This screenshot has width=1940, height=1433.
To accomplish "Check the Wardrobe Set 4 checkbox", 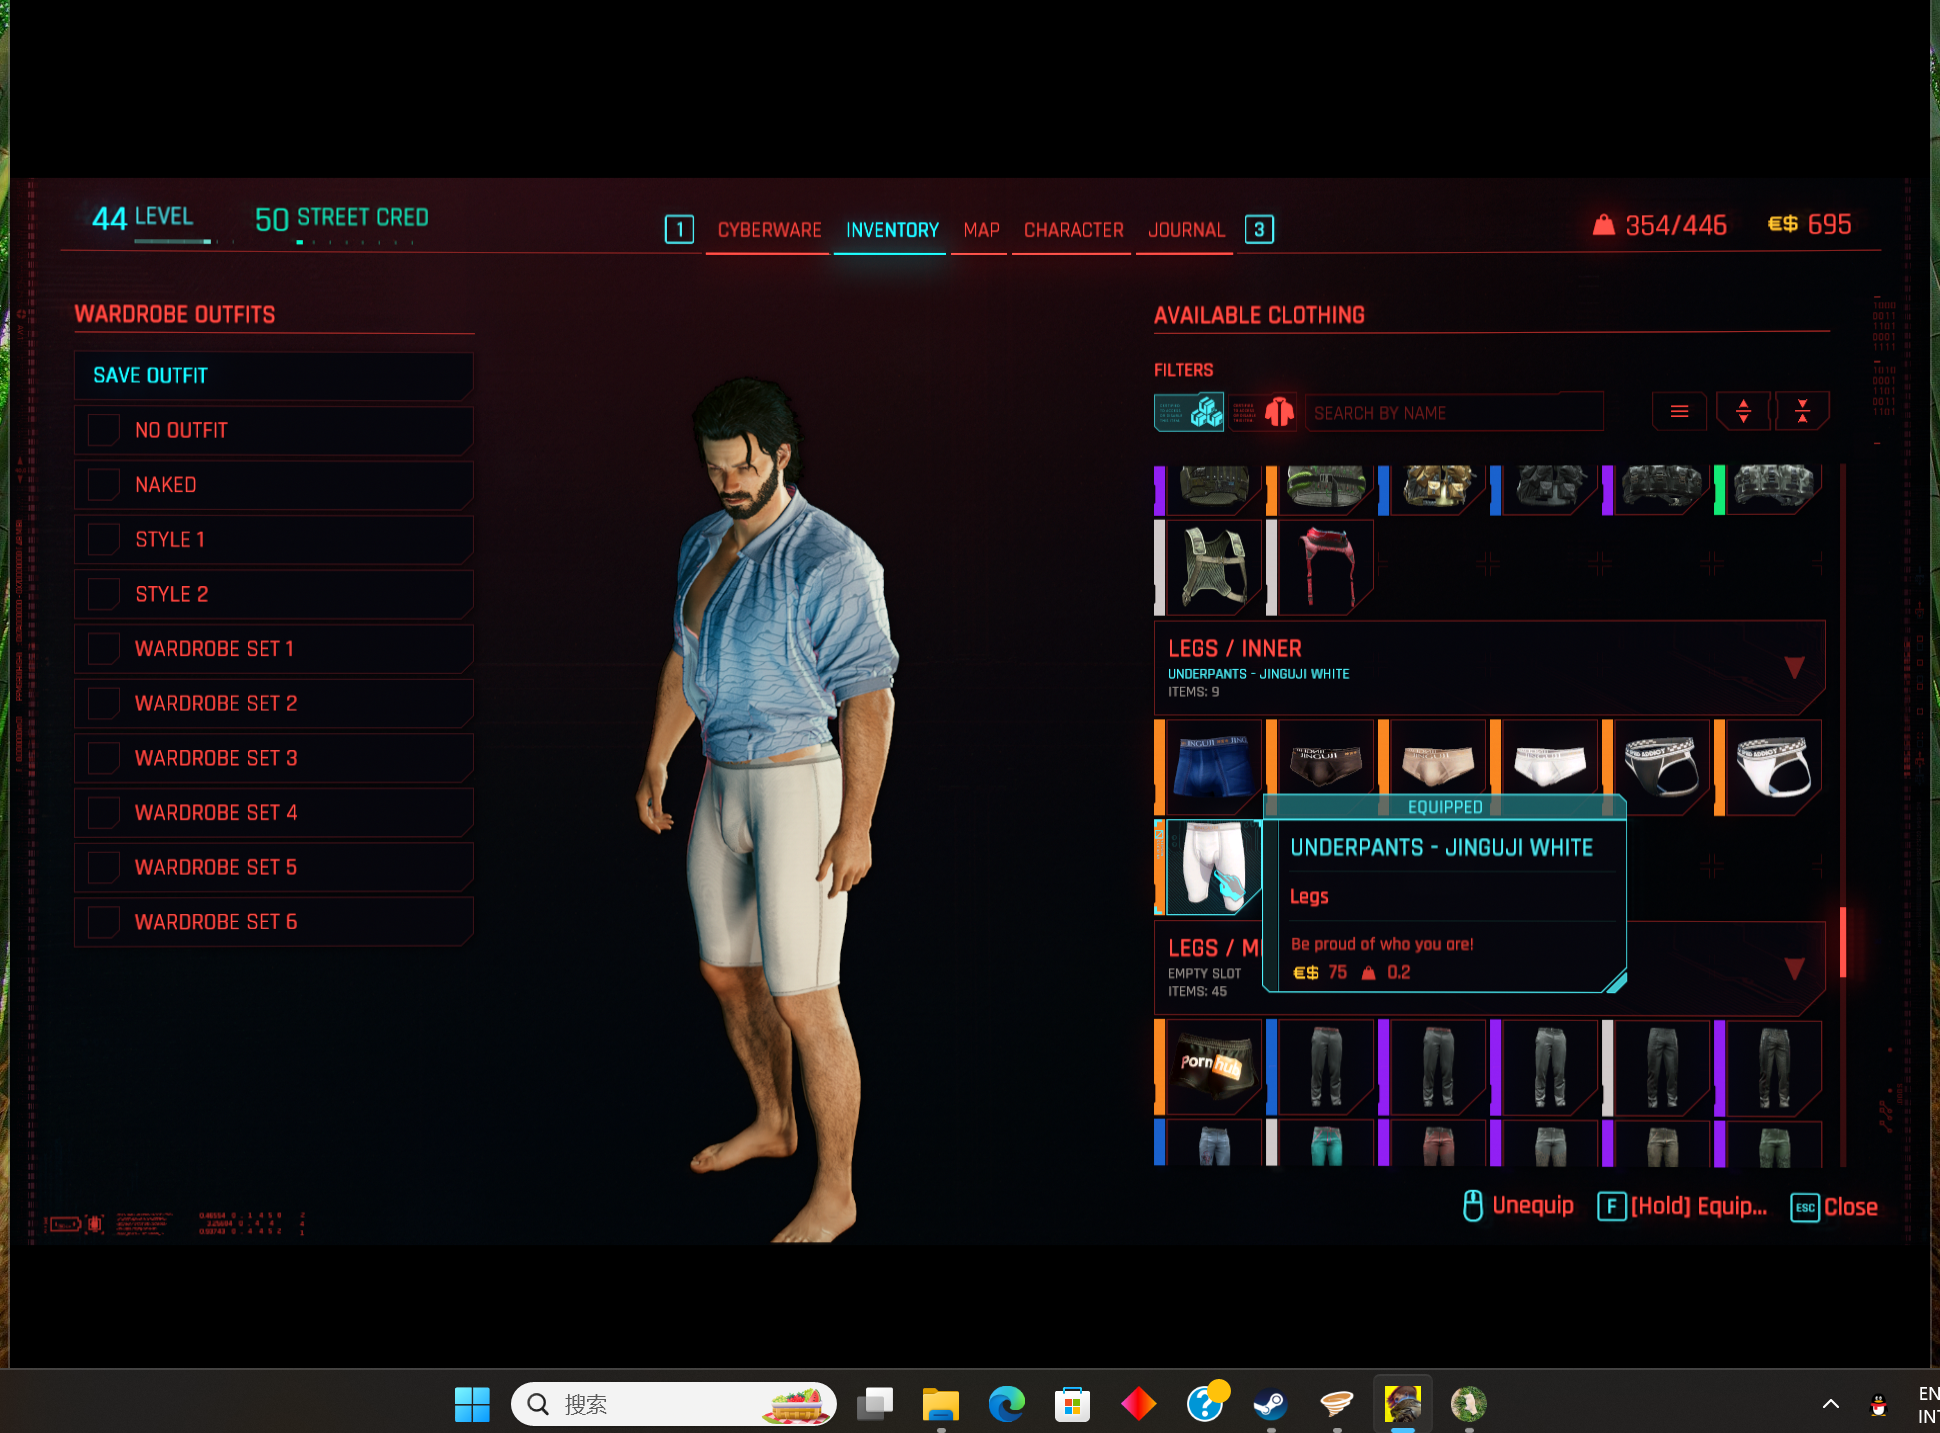I will pyautogui.click(x=104, y=812).
